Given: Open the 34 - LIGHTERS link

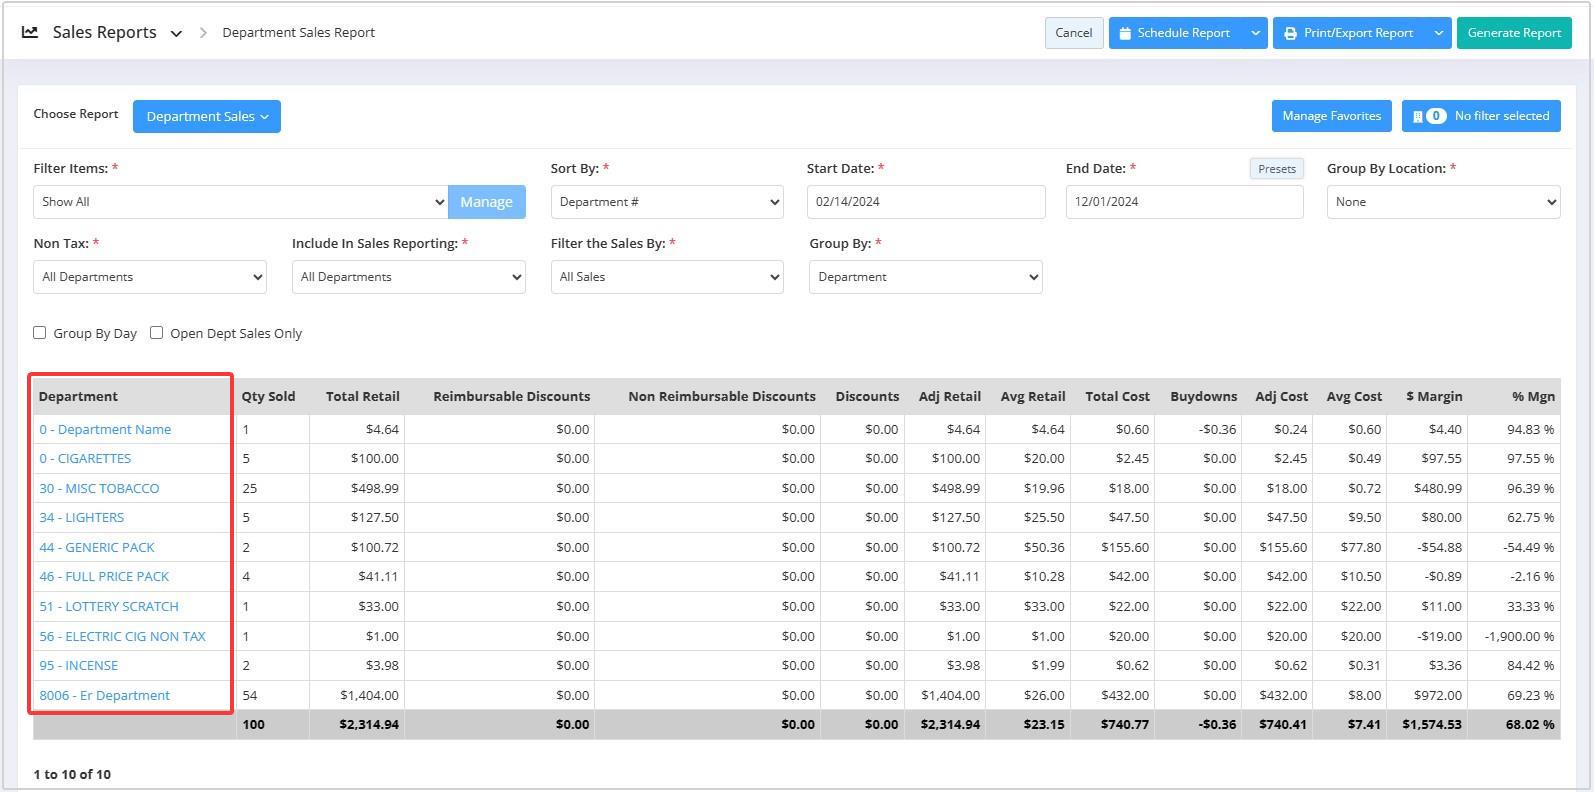Looking at the screenshot, I should pos(82,518).
